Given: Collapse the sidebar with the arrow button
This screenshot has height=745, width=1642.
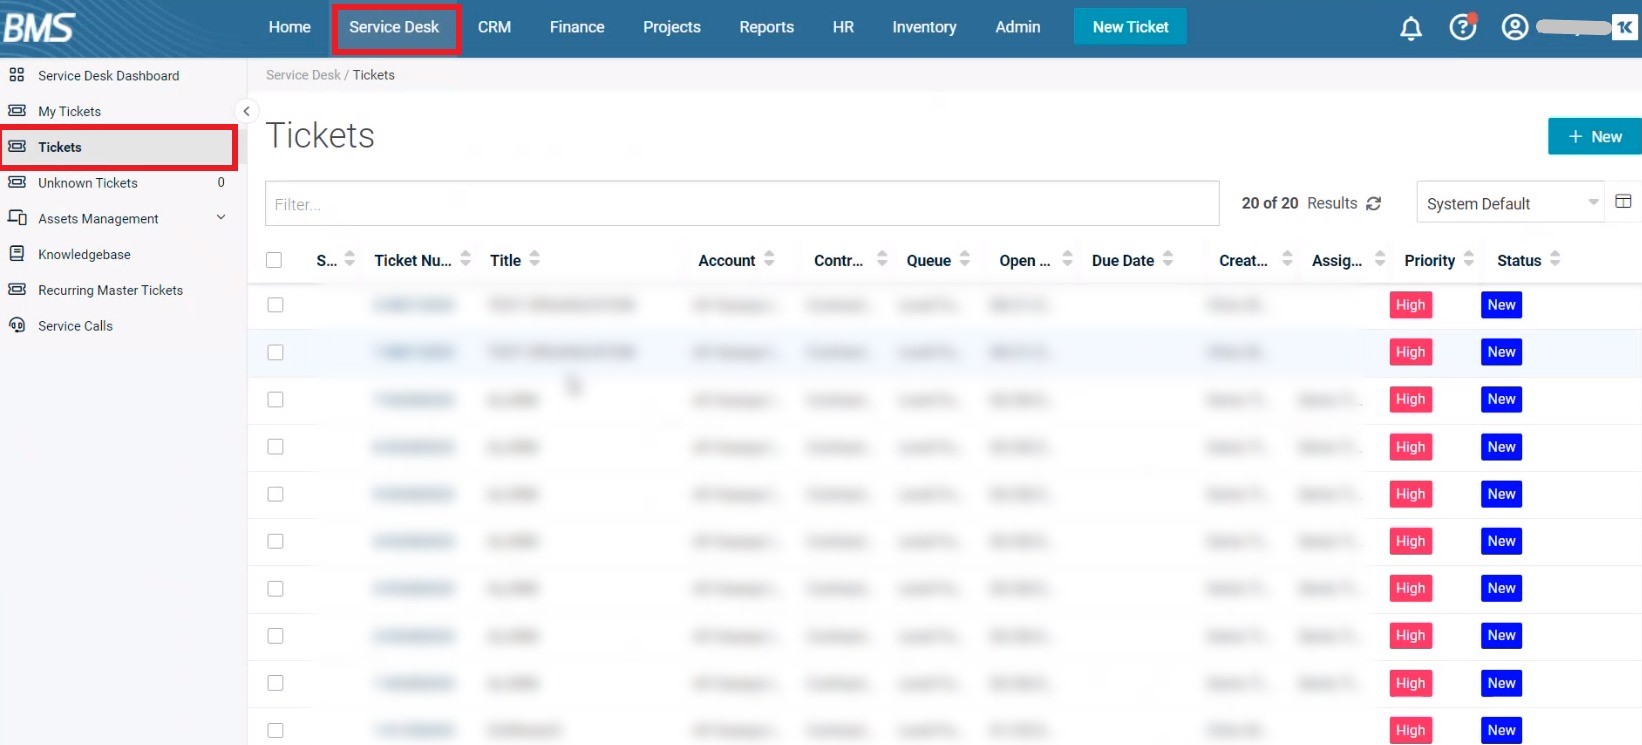Looking at the screenshot, I should 246,111.
